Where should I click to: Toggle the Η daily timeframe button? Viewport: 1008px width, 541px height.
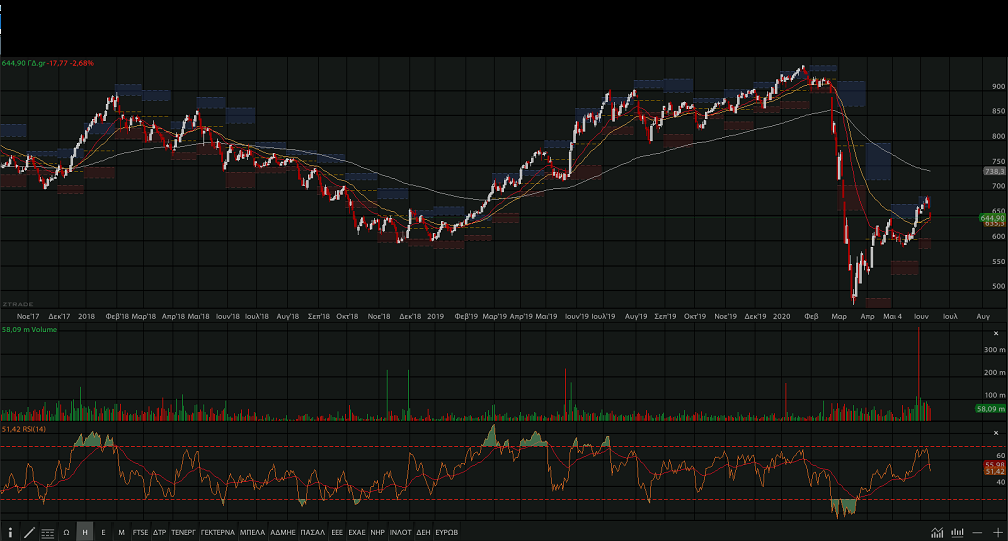click(85, 532)
